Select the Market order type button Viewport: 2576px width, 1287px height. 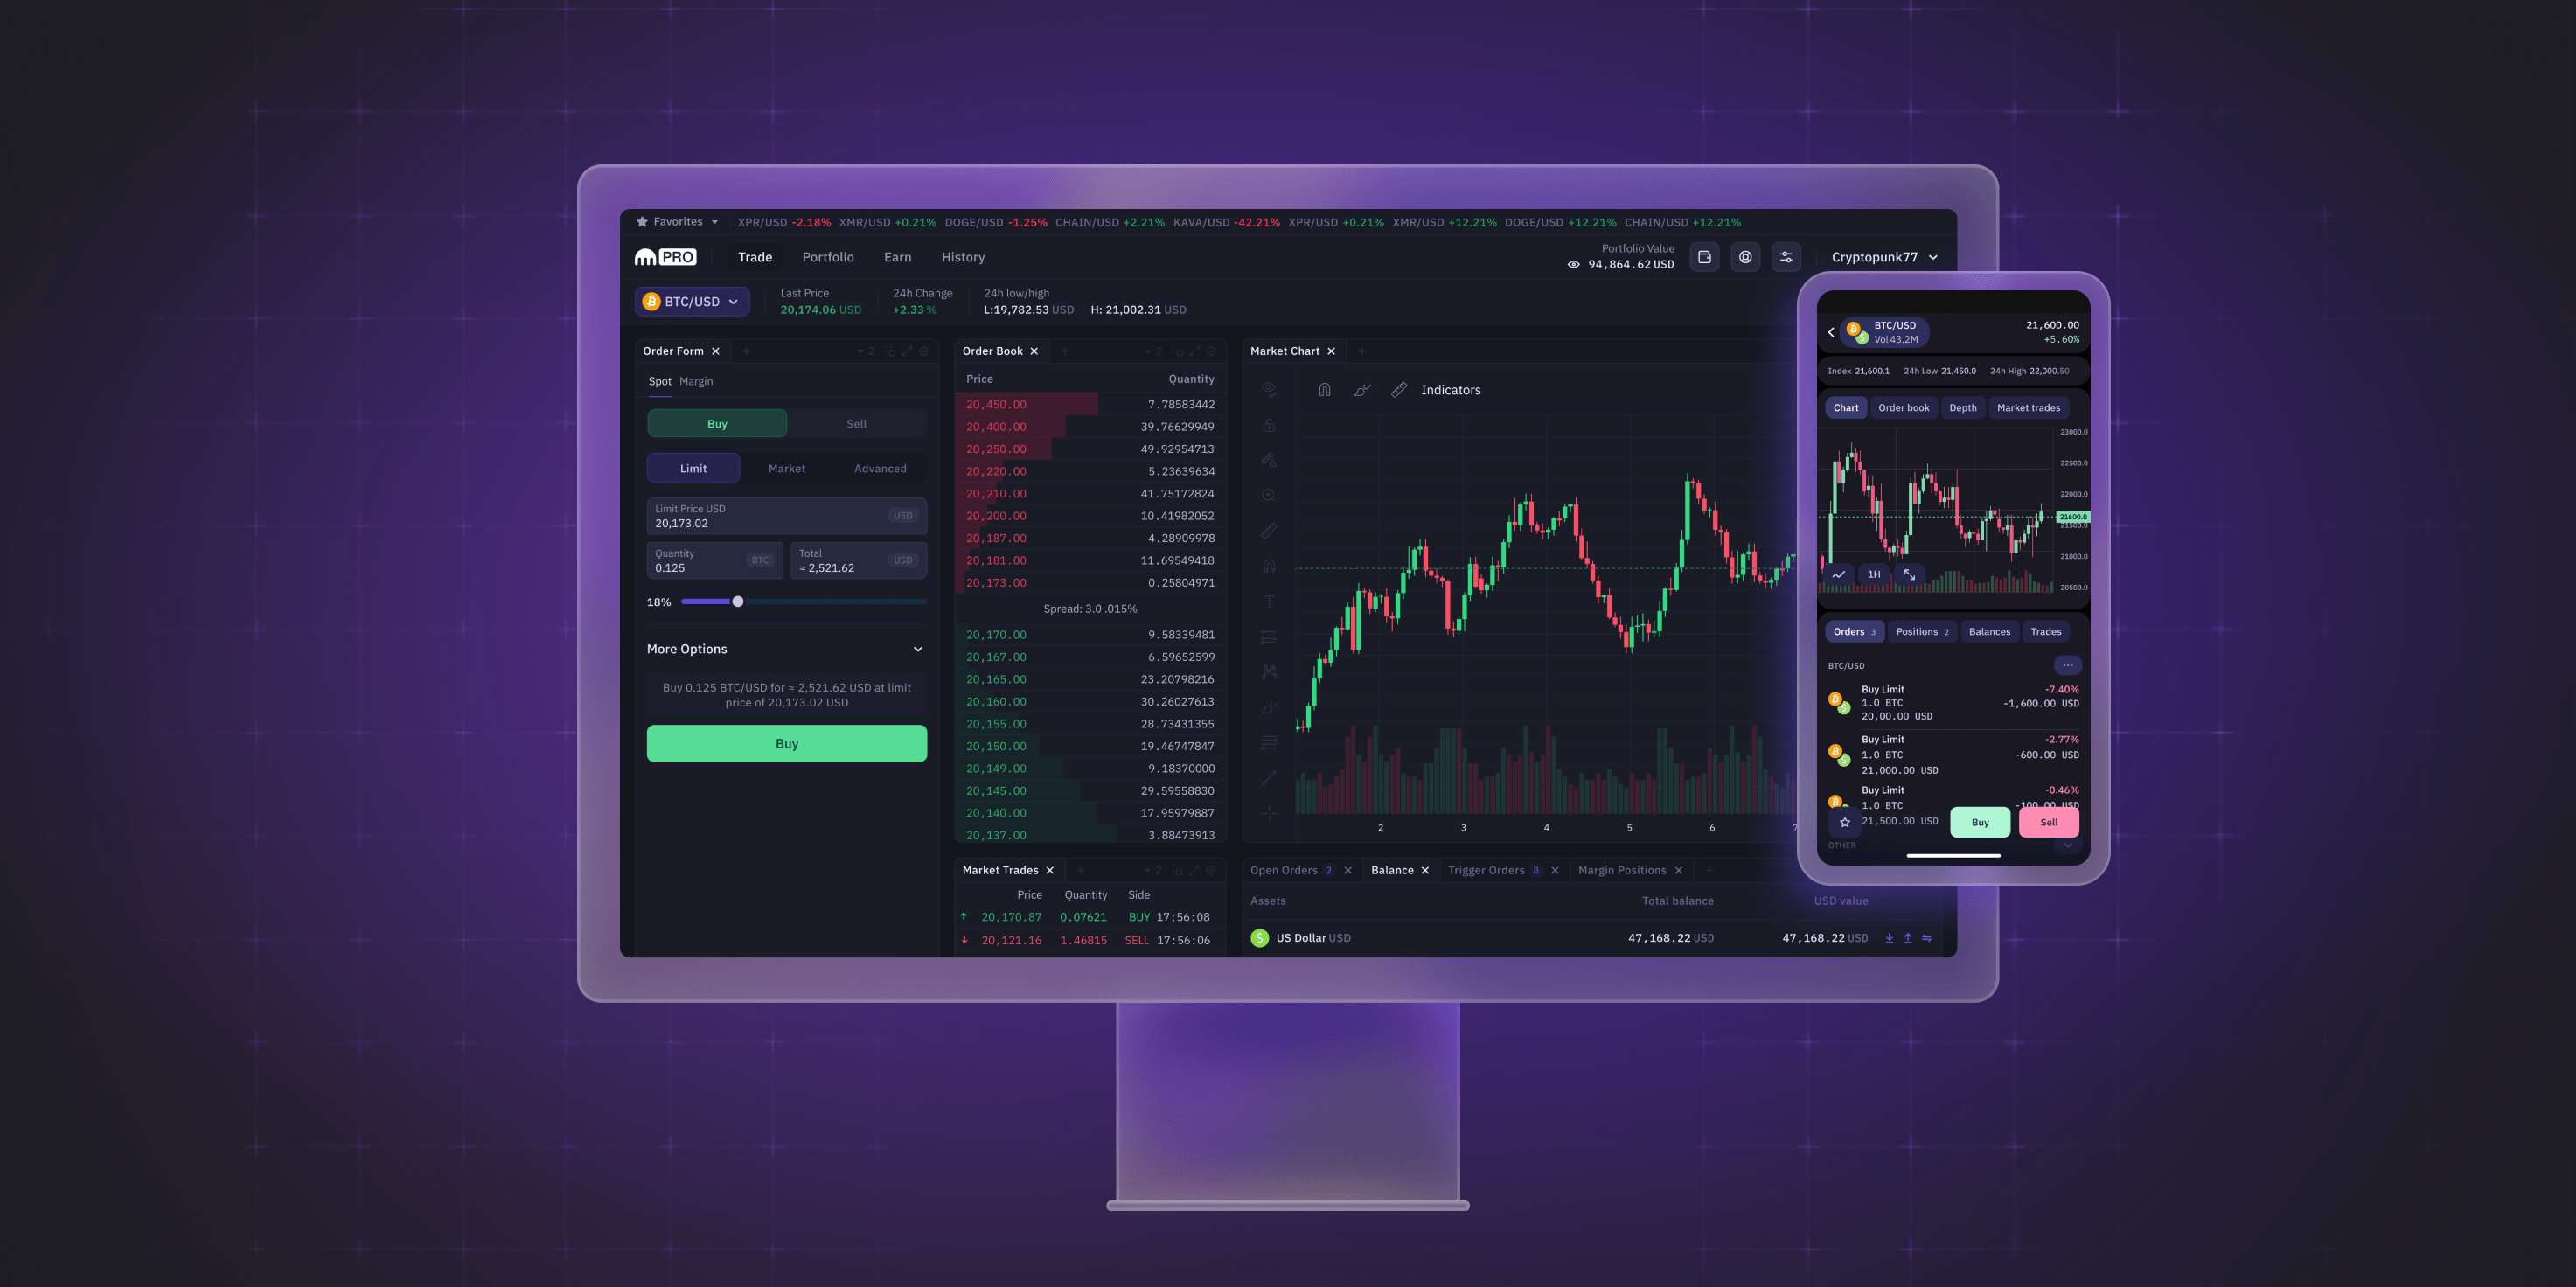pyautogui.click(x=785, y=469)
